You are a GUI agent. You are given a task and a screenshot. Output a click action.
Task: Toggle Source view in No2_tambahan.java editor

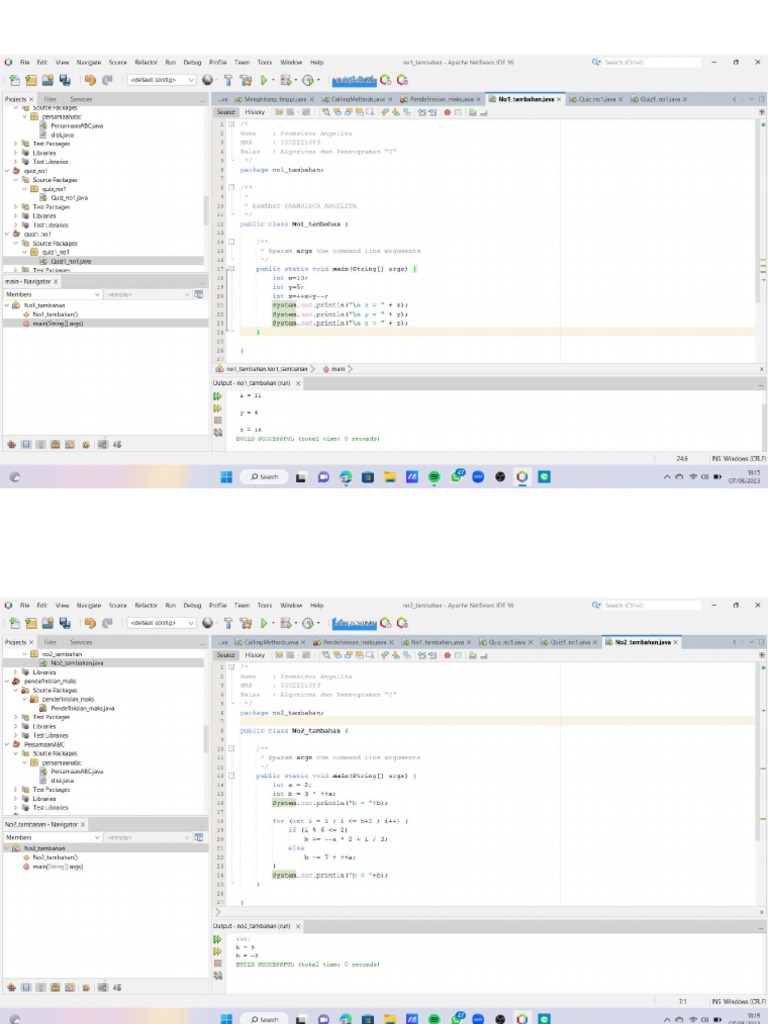[x=227, y=655]
